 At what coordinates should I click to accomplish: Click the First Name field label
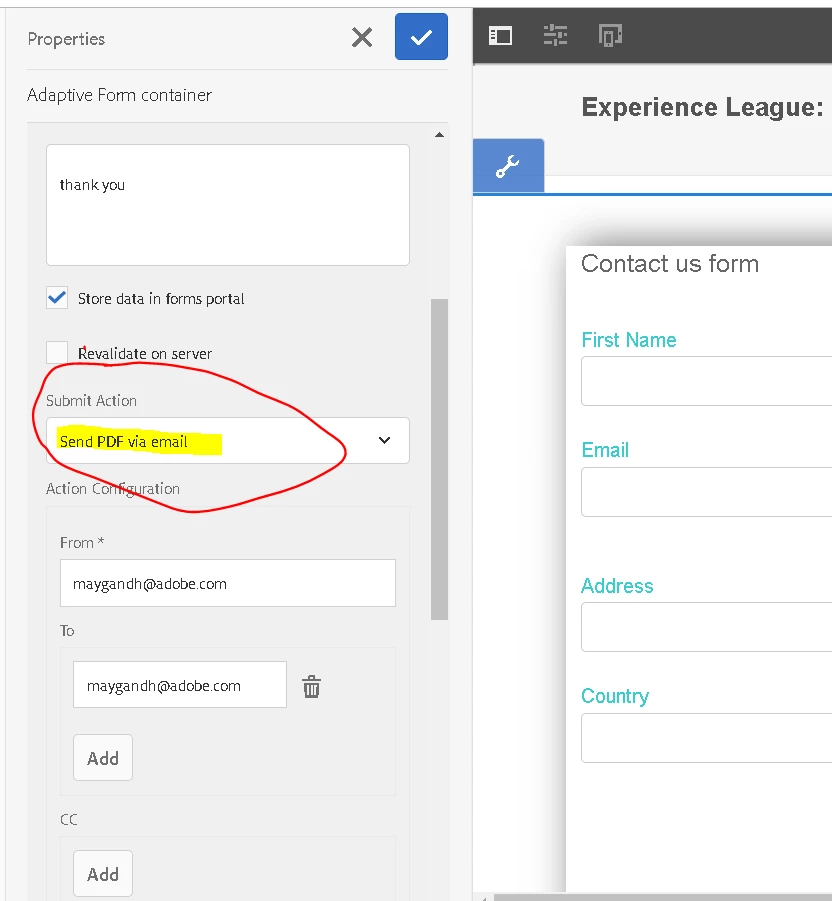click(x=629, y=340)
